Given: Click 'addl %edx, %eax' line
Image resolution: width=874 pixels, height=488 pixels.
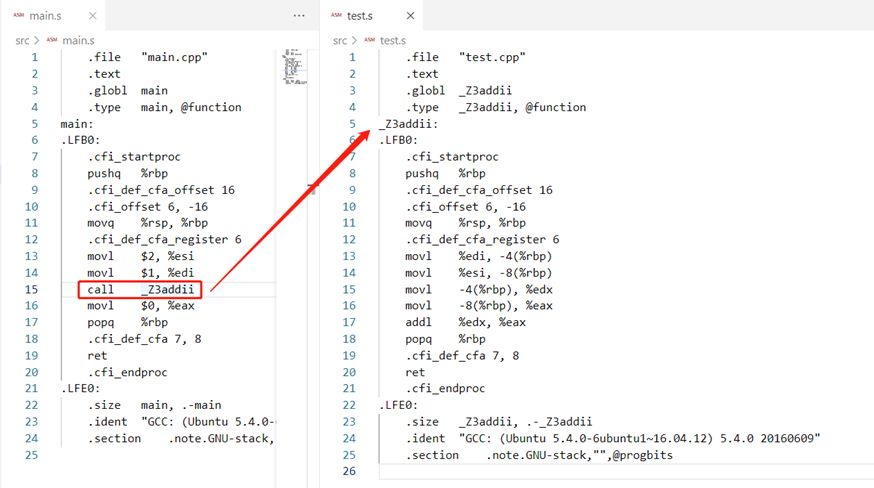Looking at the screenshot, I should (465, 322).
